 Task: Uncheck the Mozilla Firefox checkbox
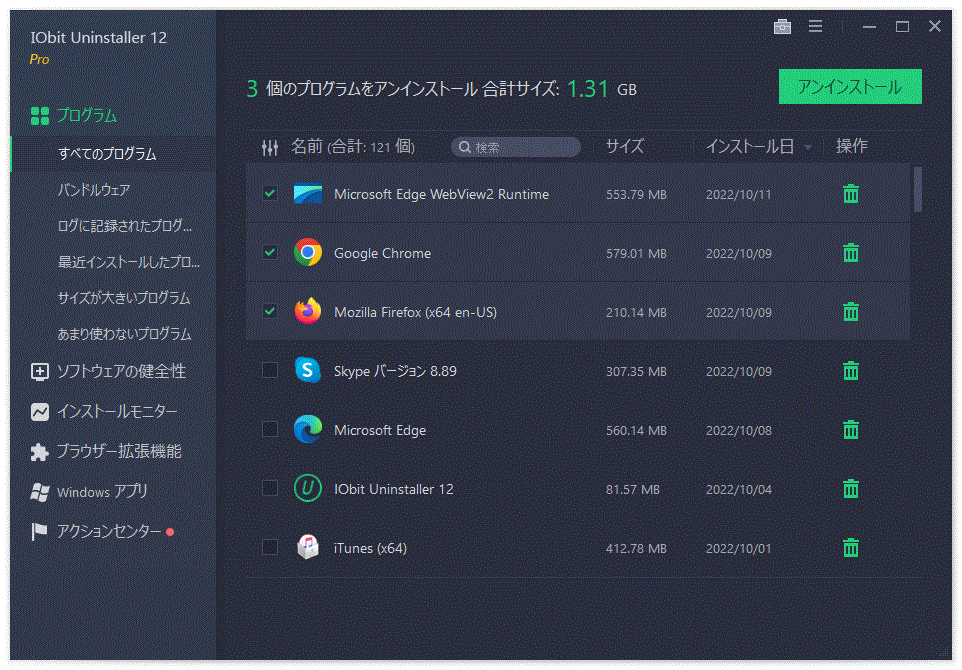[269, 311]
